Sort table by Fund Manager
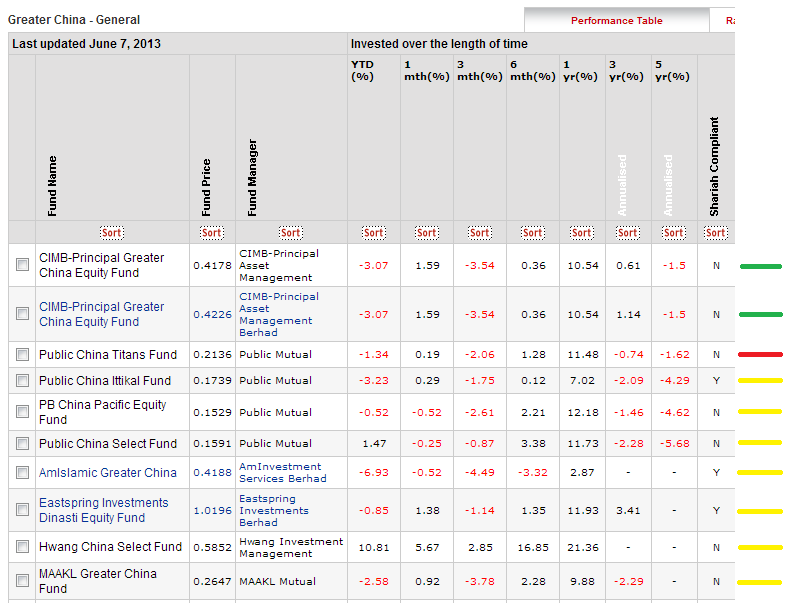 tap(291, 233)
